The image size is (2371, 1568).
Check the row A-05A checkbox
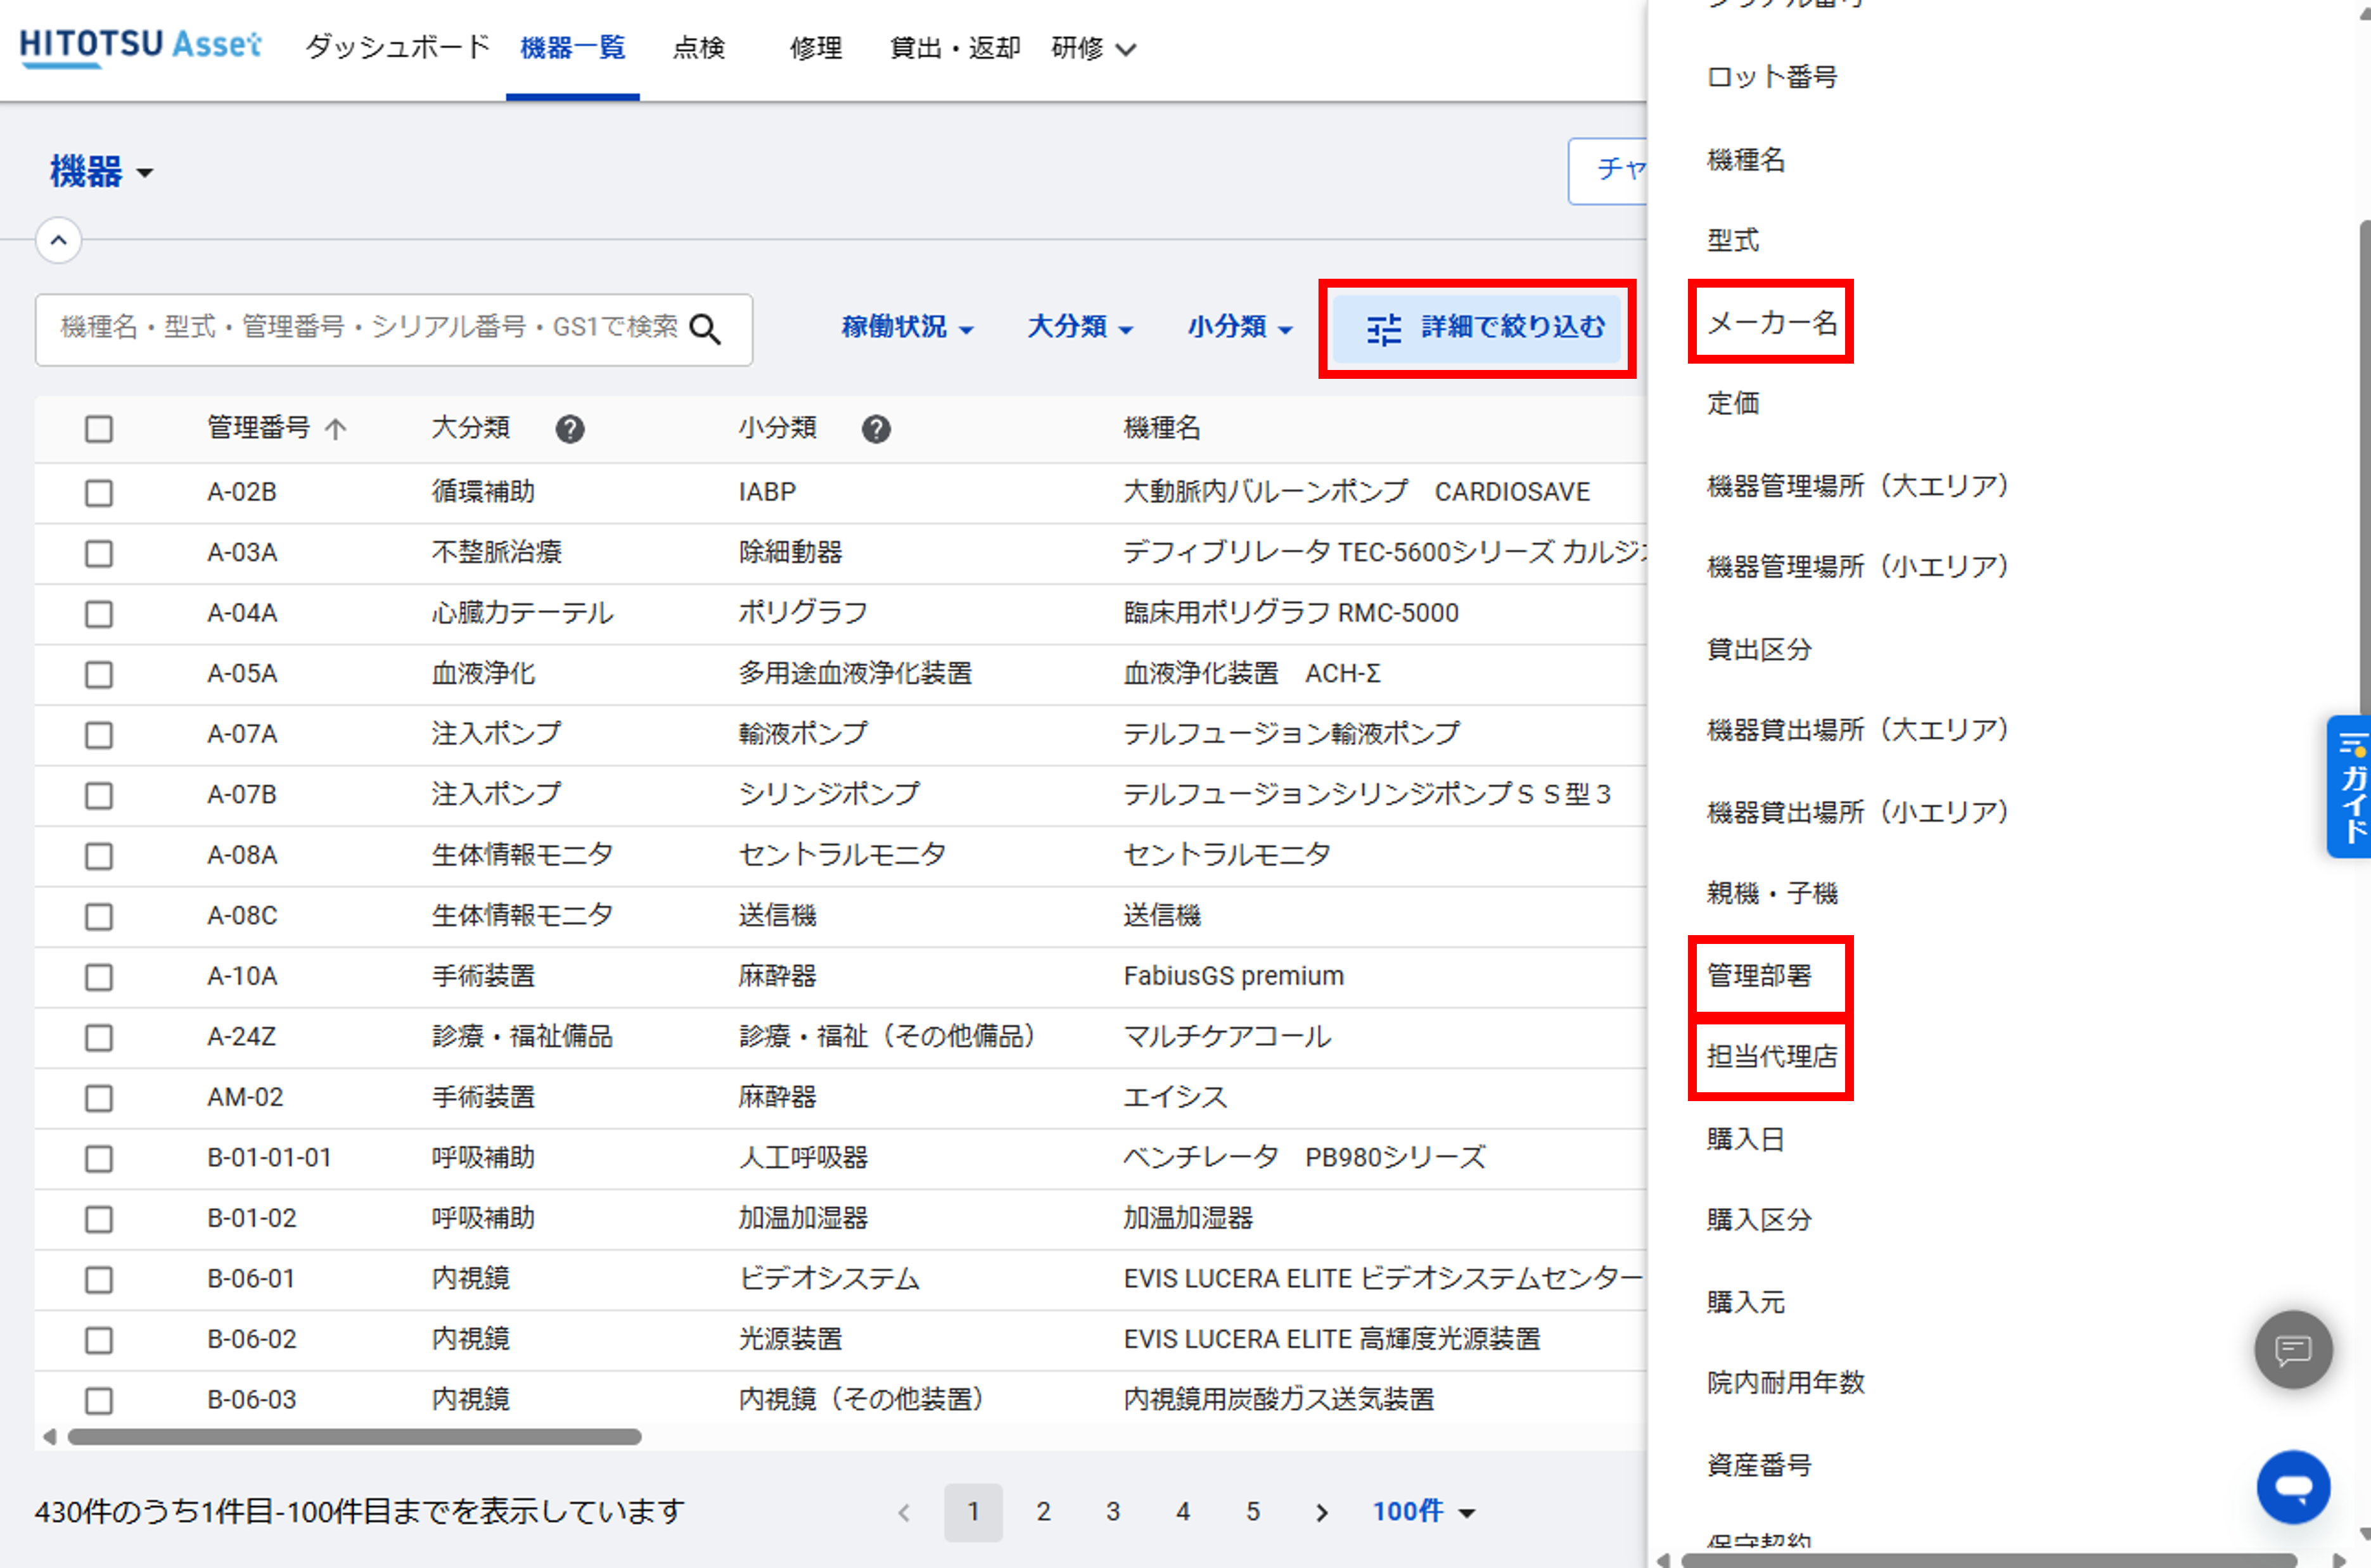[99, 674]
